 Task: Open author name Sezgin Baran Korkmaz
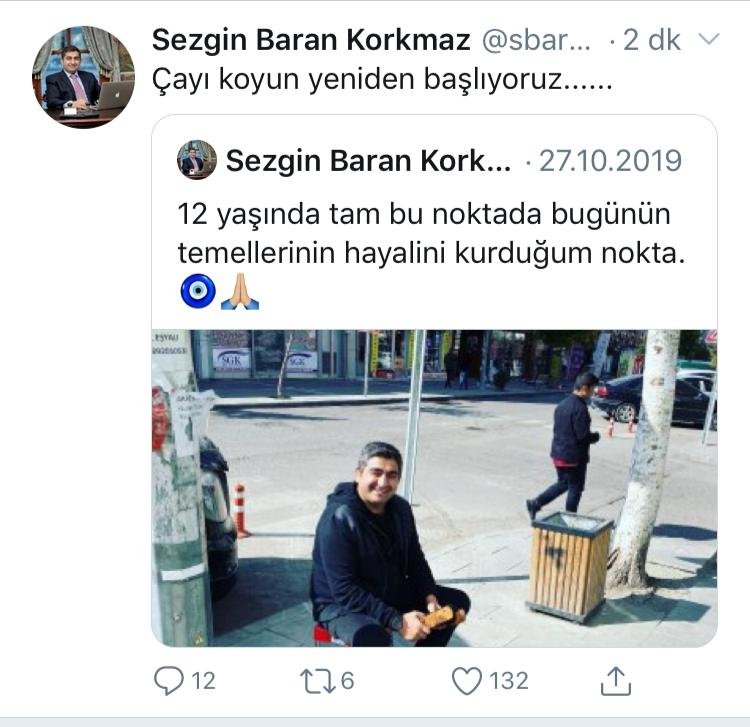[x=311, y=40]
